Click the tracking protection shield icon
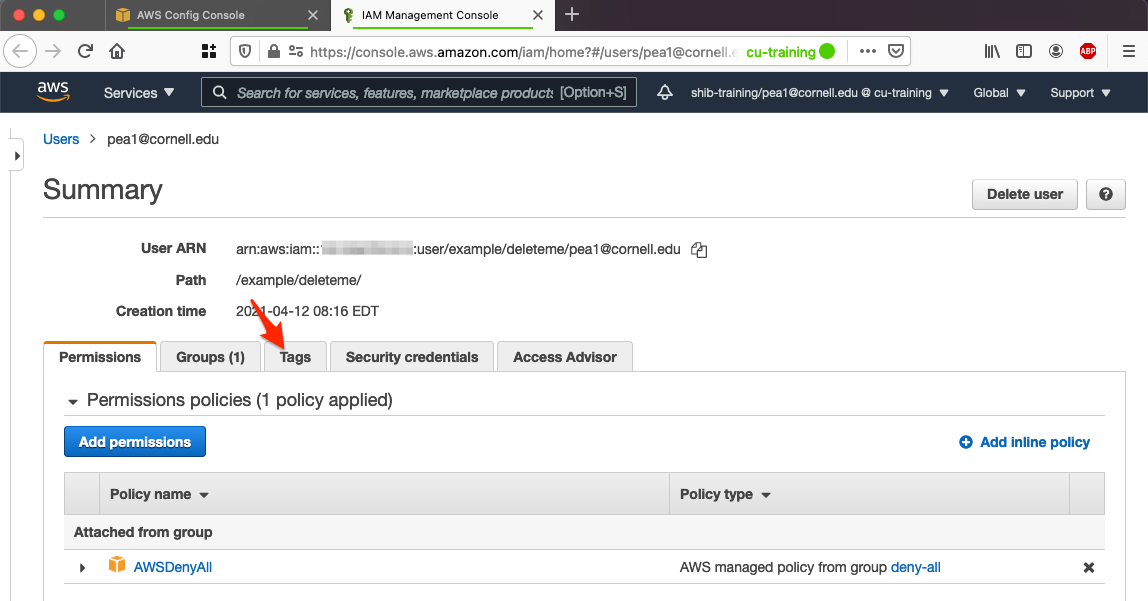This screenshot has height=601, width=1148. tap(245, 51)
